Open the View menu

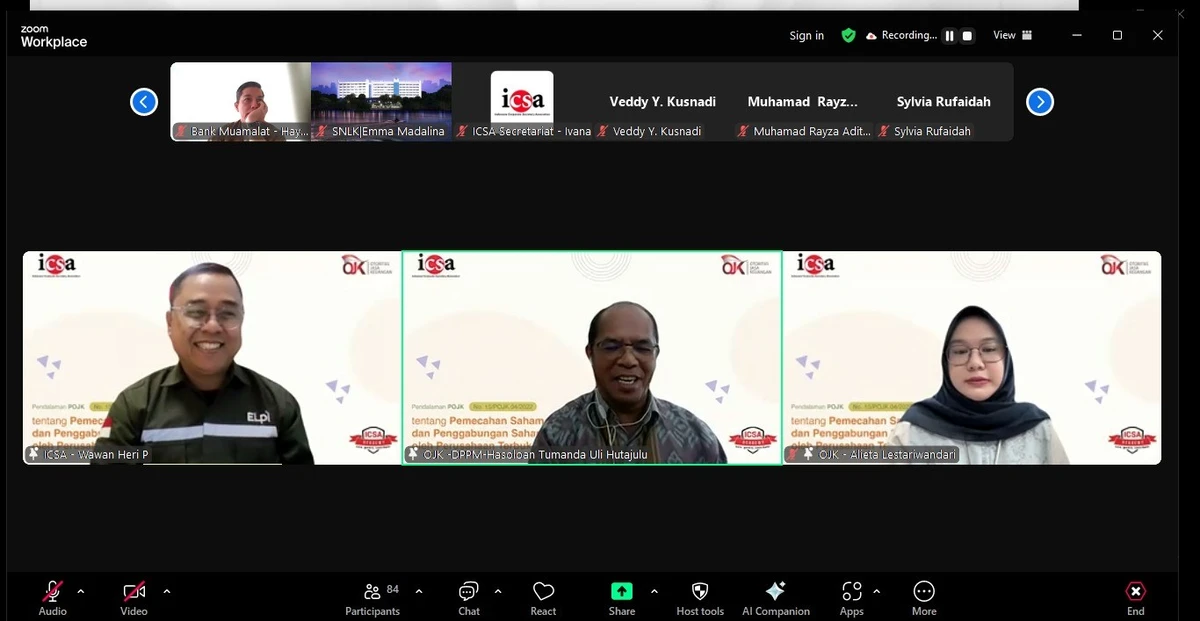click(1011, 35)
